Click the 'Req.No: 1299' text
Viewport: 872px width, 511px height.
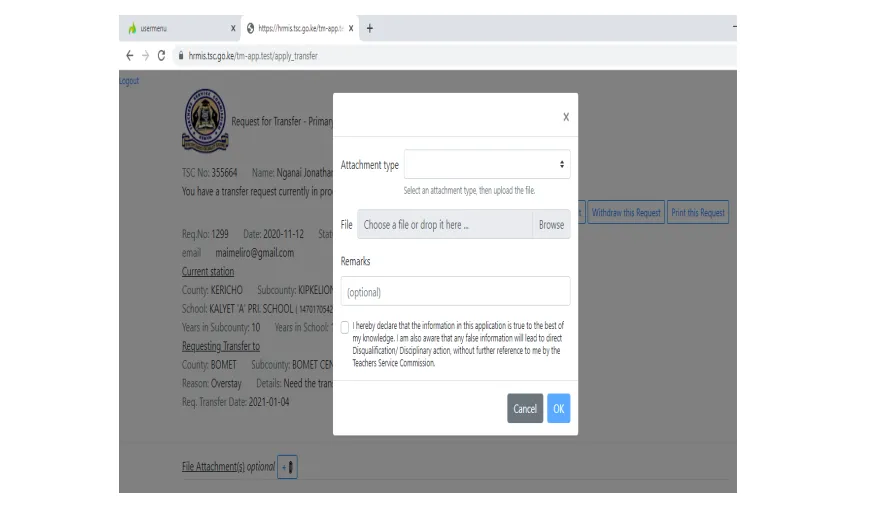coord(205,234)
